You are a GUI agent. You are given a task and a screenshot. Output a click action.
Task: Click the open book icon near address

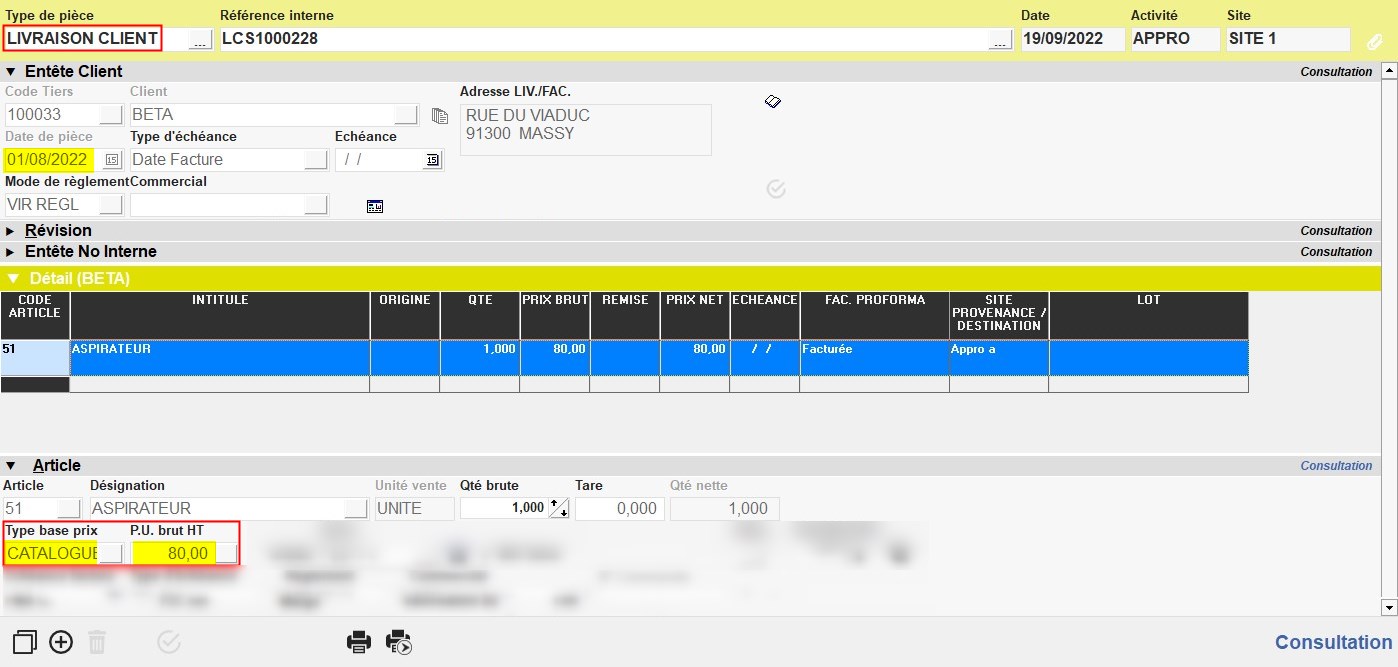(772, 101)
